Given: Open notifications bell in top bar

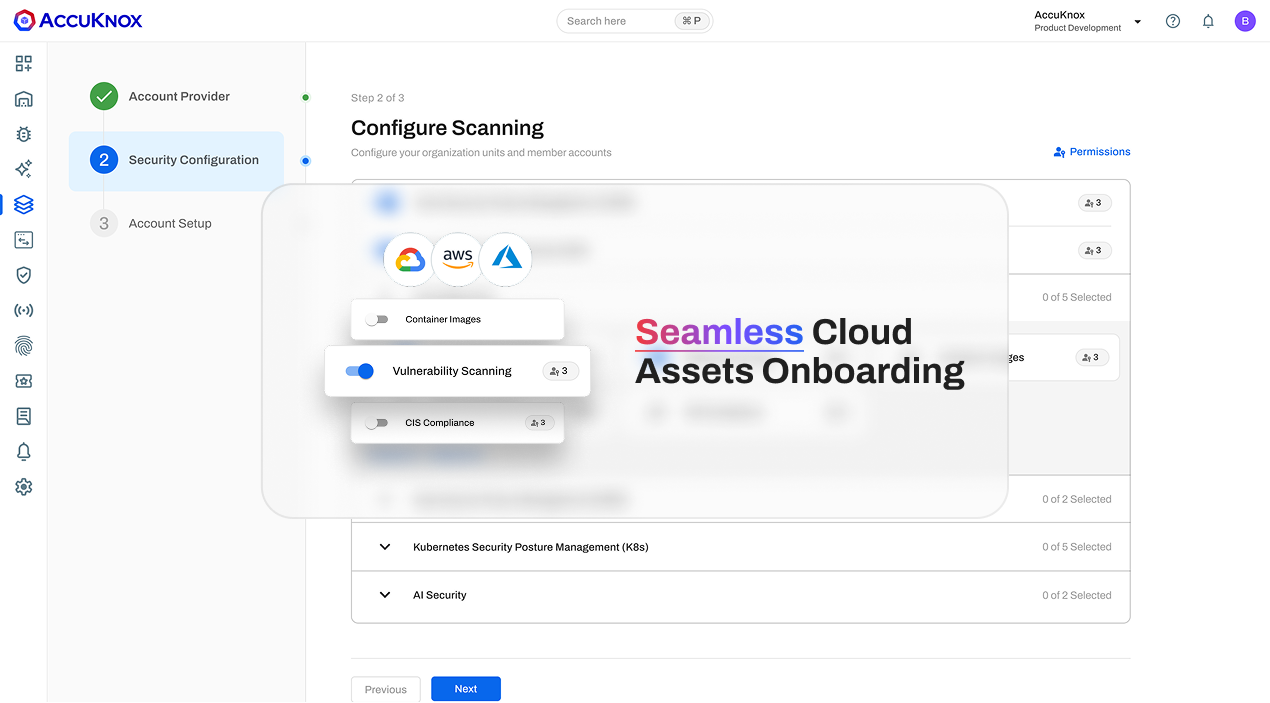Looking at the screenshot, I should click(1208, 21).
